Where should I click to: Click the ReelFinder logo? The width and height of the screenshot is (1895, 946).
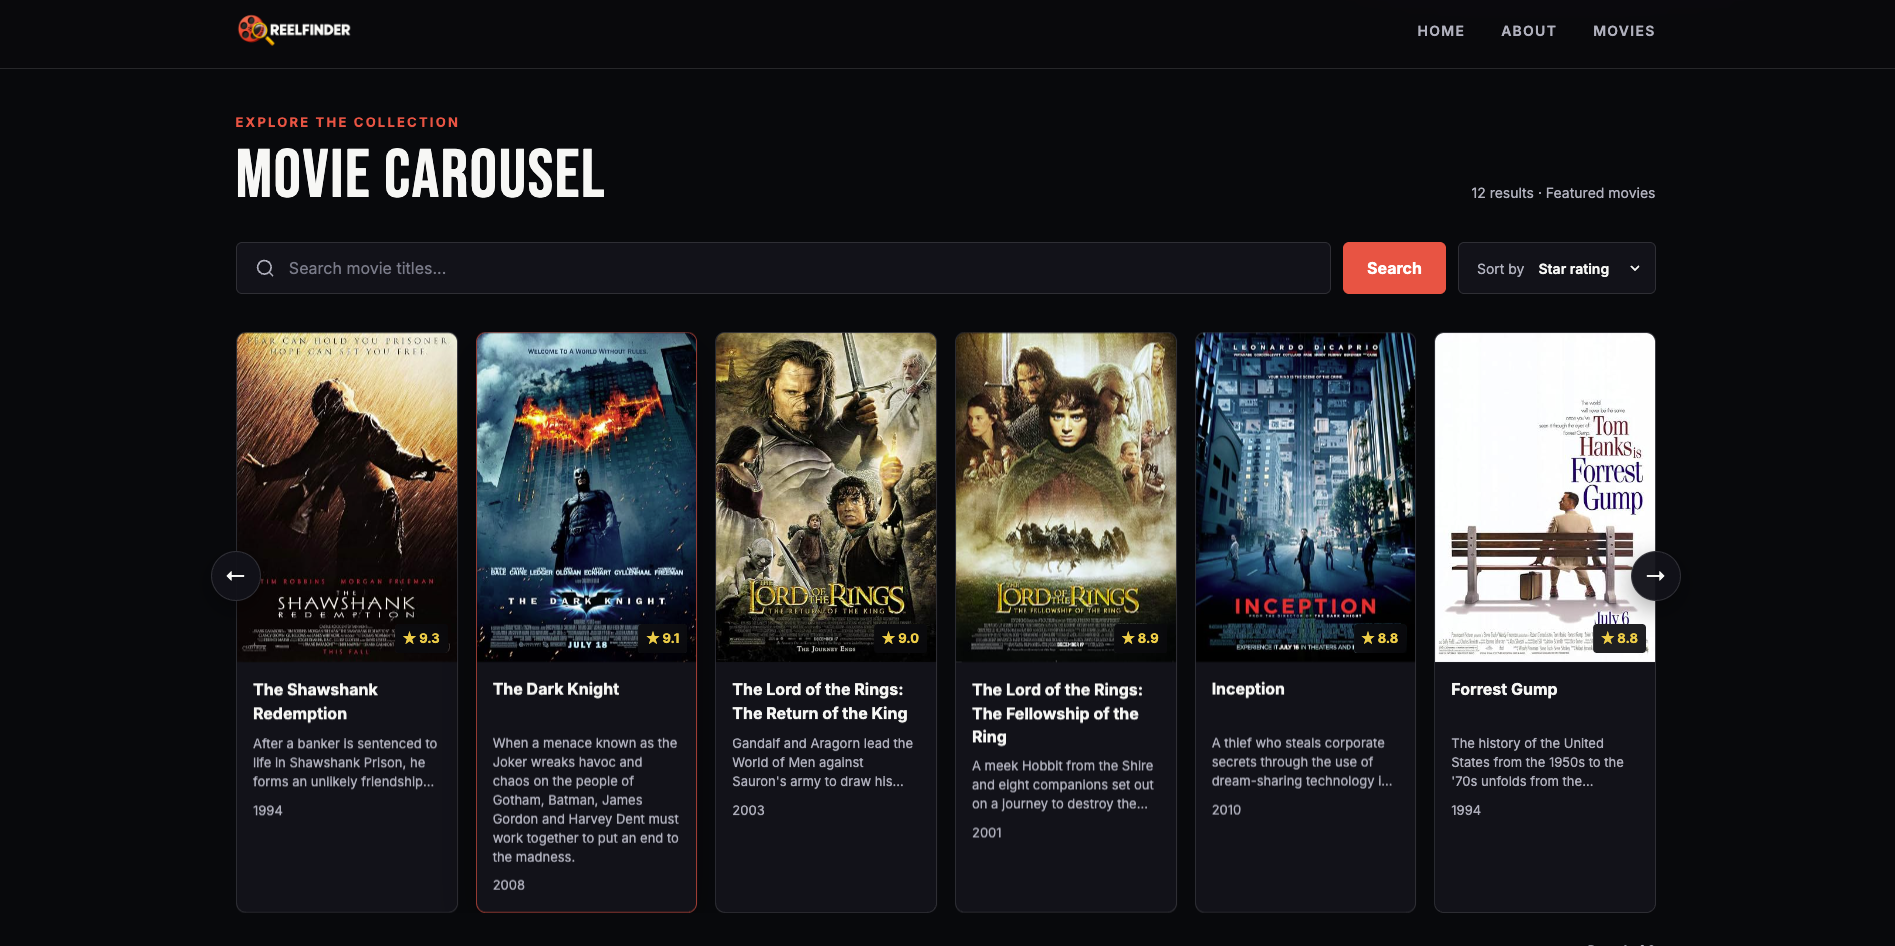tap(294, 30)
